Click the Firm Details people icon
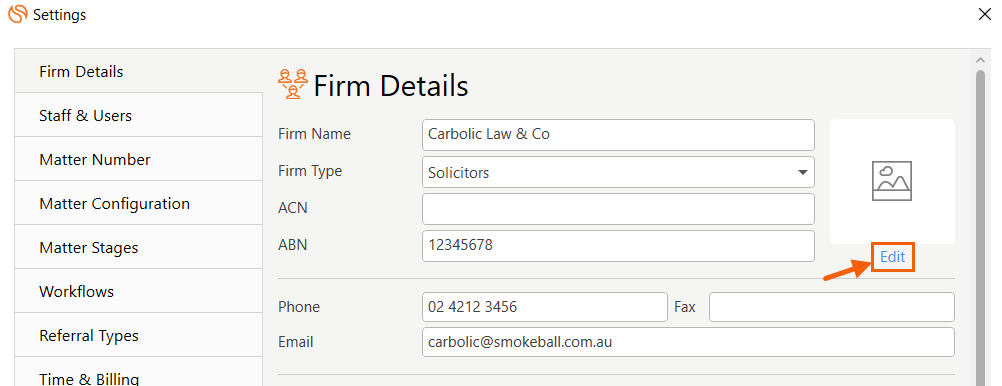This screenshot has height=386, width=1002. click(293, 84)
